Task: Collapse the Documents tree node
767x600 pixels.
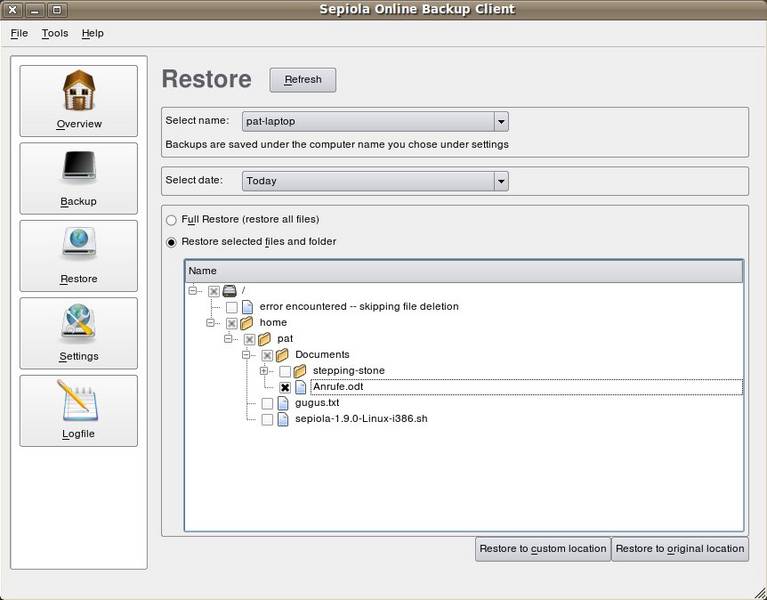Action: (246, 355)
